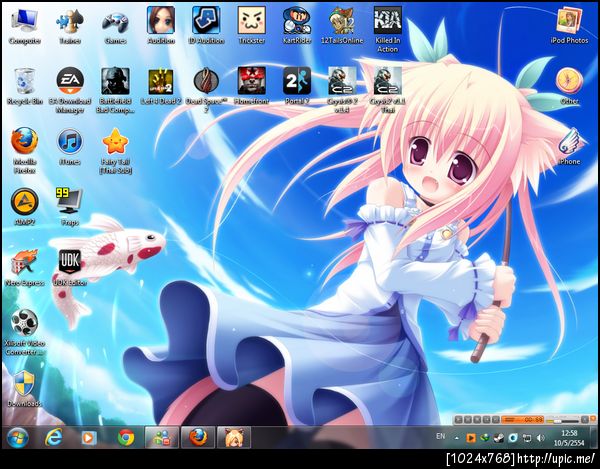
Task: Open the network tray icon
Action: click(x=527, y=438)
